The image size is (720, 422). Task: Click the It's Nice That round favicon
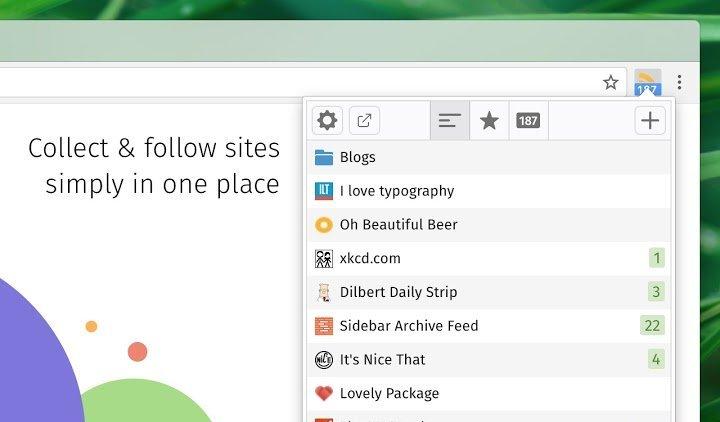coord(324,360)
